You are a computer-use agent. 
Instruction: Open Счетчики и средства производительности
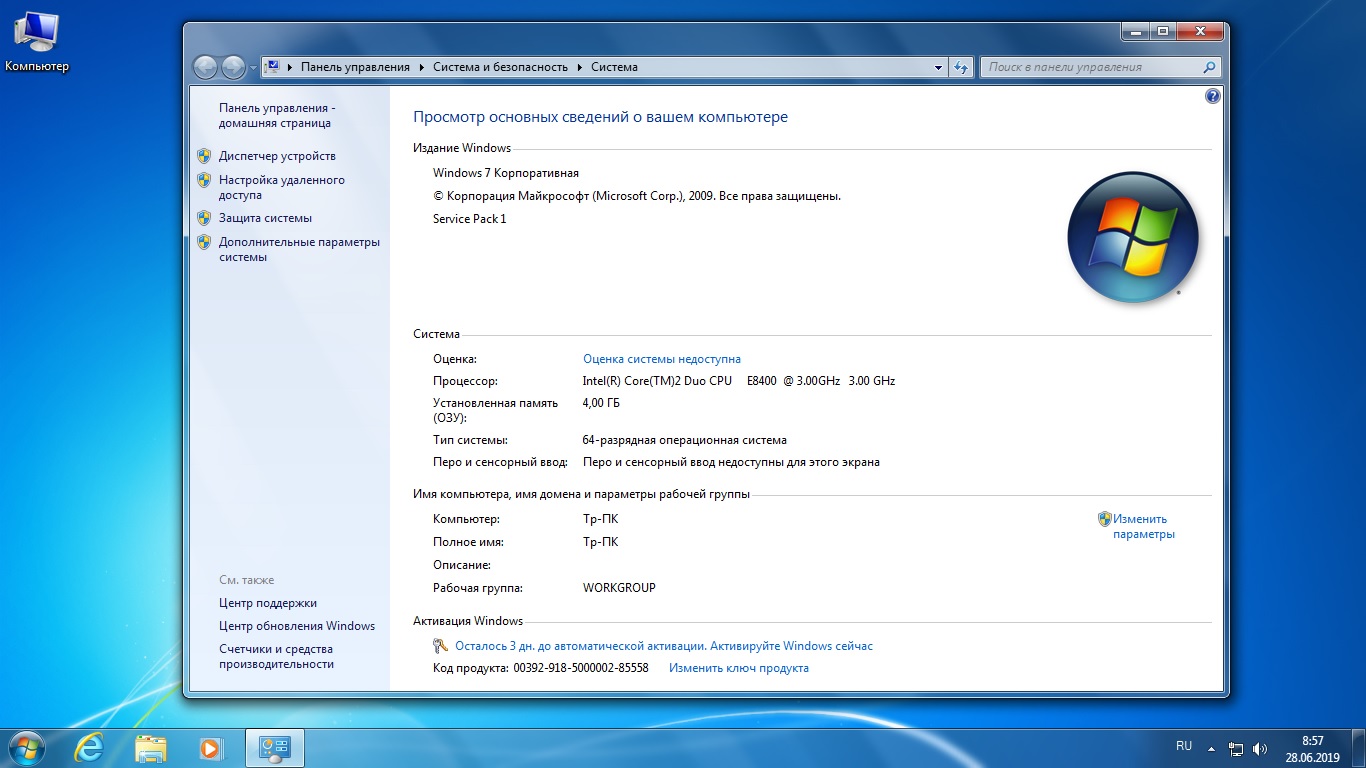276,656
